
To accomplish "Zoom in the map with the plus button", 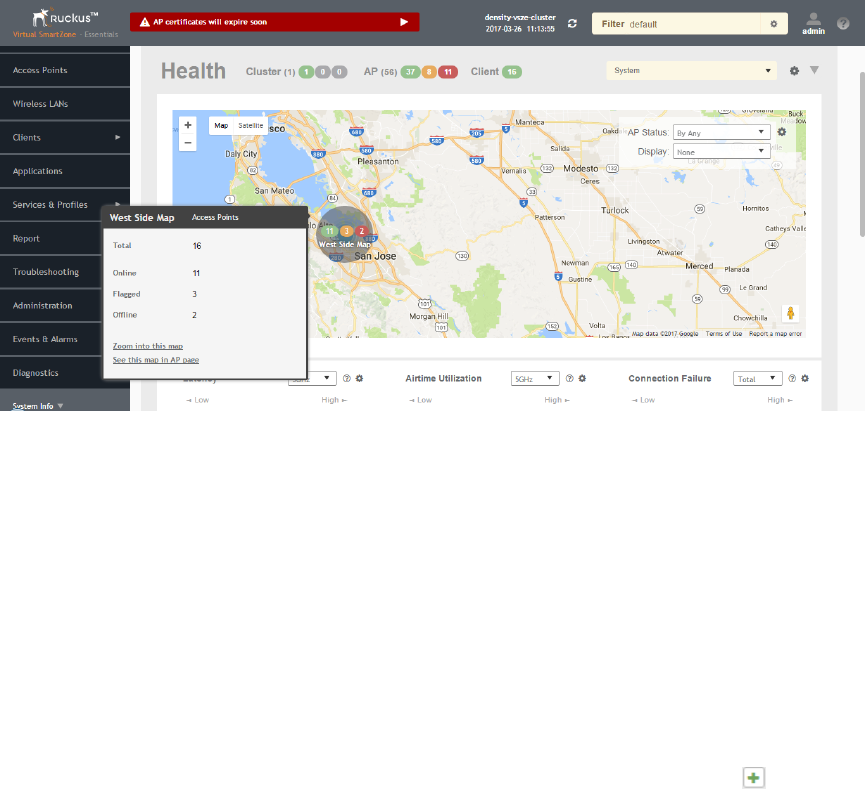I will pos(188,125).
